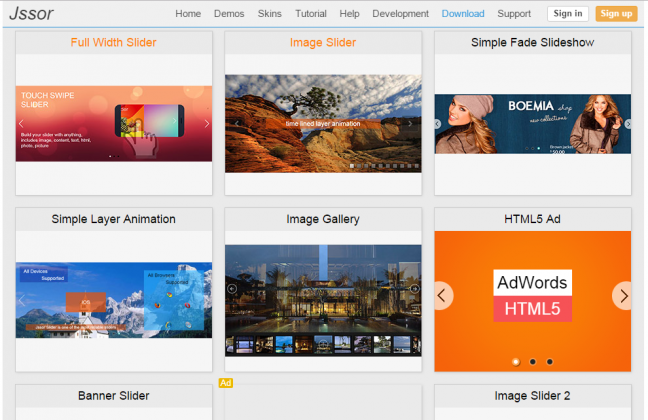Click the orange Sign up button
This screenshot has height=420, width=648.
tap(616, 14)
